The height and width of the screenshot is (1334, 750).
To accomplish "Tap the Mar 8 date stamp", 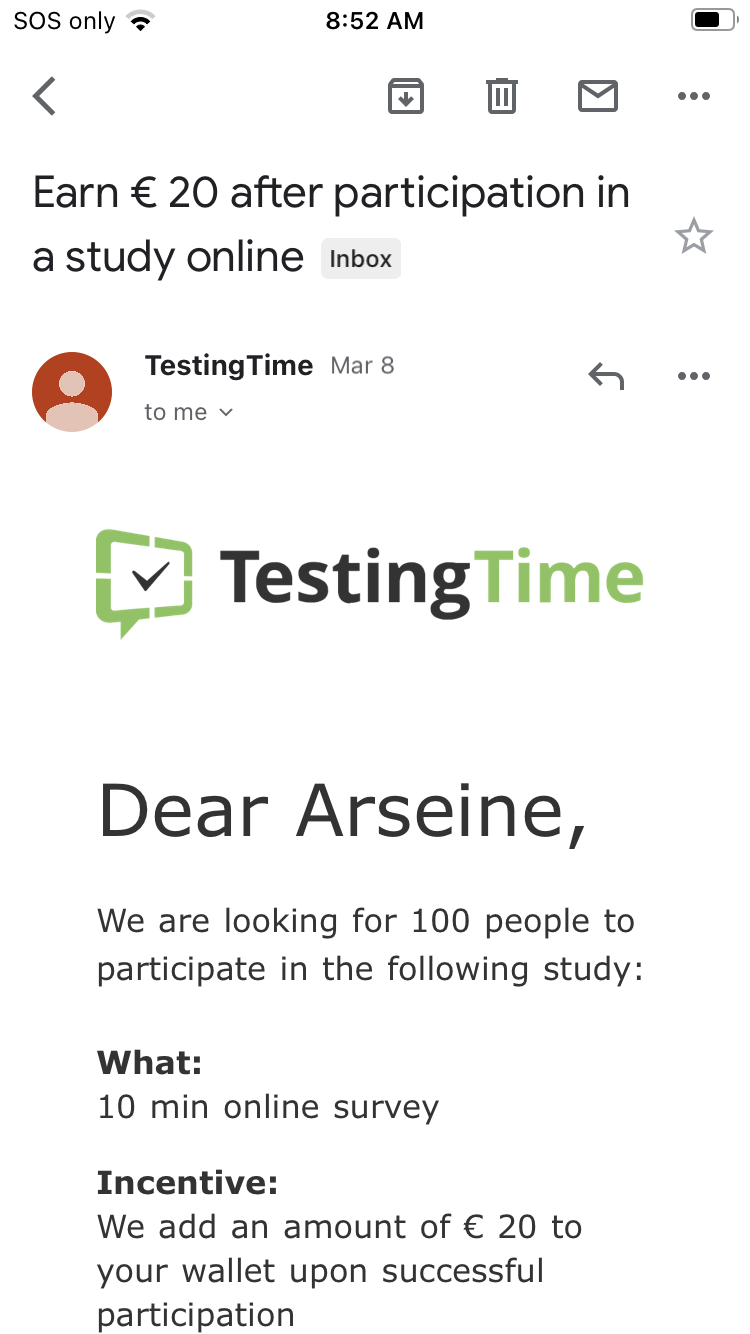I will tap(362, 366).
